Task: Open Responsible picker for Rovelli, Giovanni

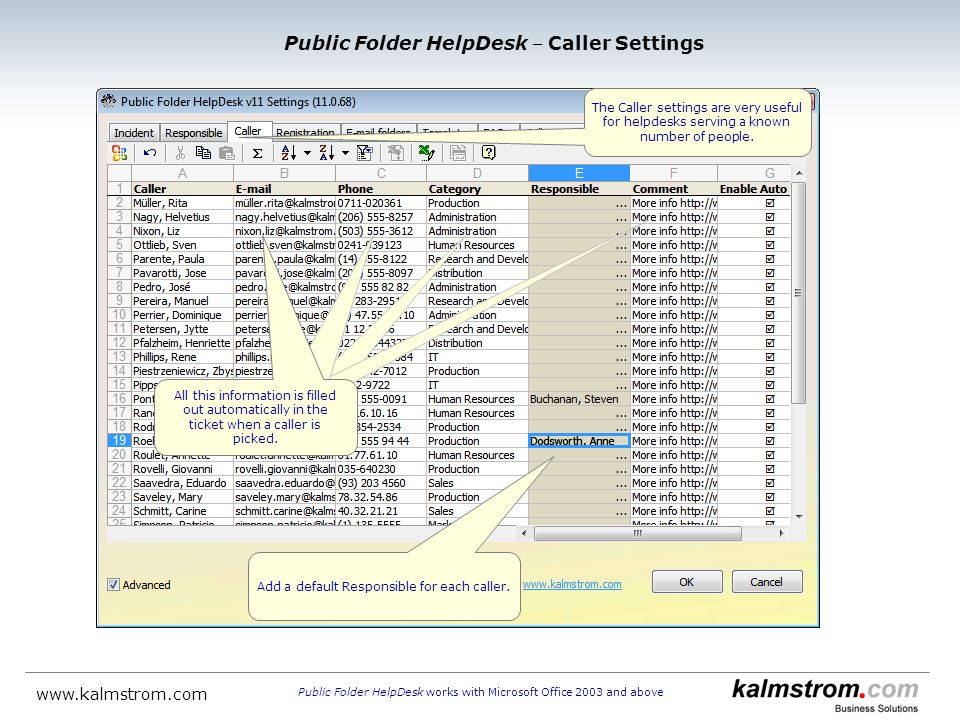Action: click(x=621, y=470)
